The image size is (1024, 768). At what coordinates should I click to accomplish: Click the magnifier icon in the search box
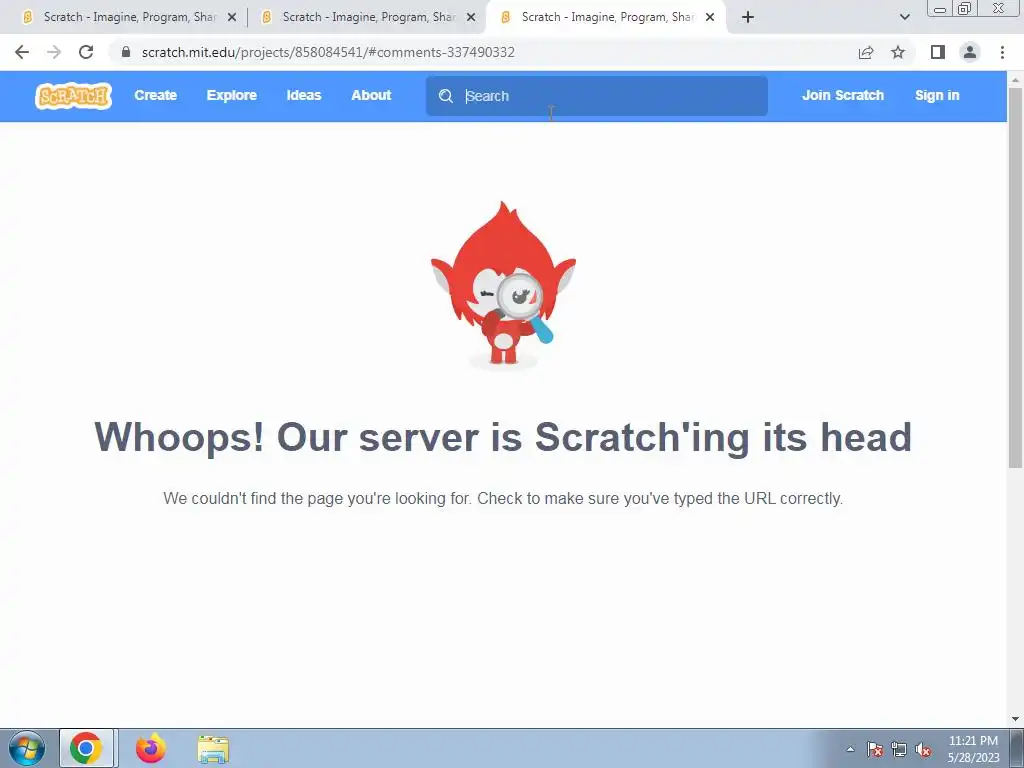click(446, 96)
